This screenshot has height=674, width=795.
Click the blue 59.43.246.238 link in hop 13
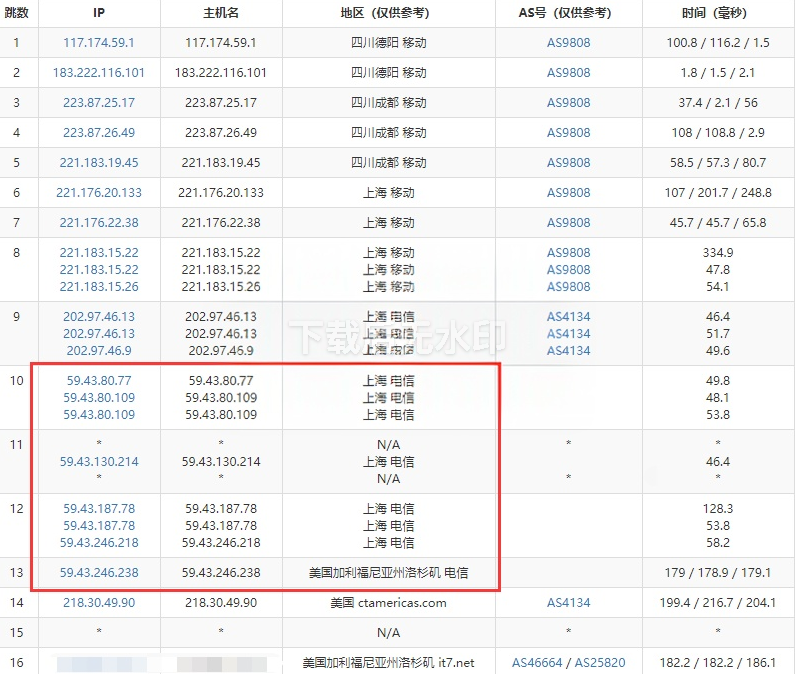[x=98, y=573]
